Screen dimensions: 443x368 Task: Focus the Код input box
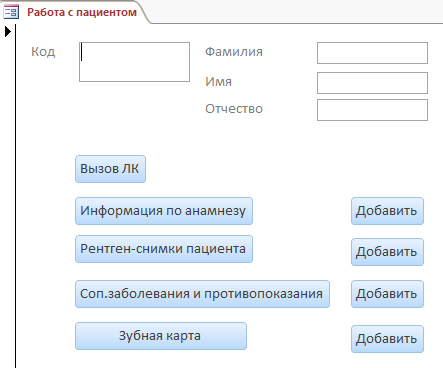click(x=134, y=62)
